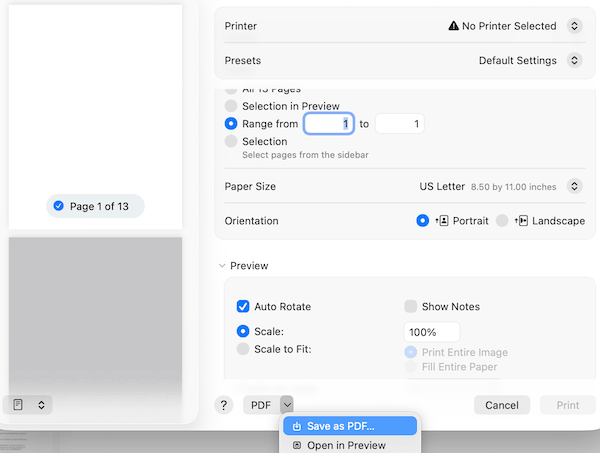
Task: Toggle the PDF dropdown arrow
Action: [287, 405]
